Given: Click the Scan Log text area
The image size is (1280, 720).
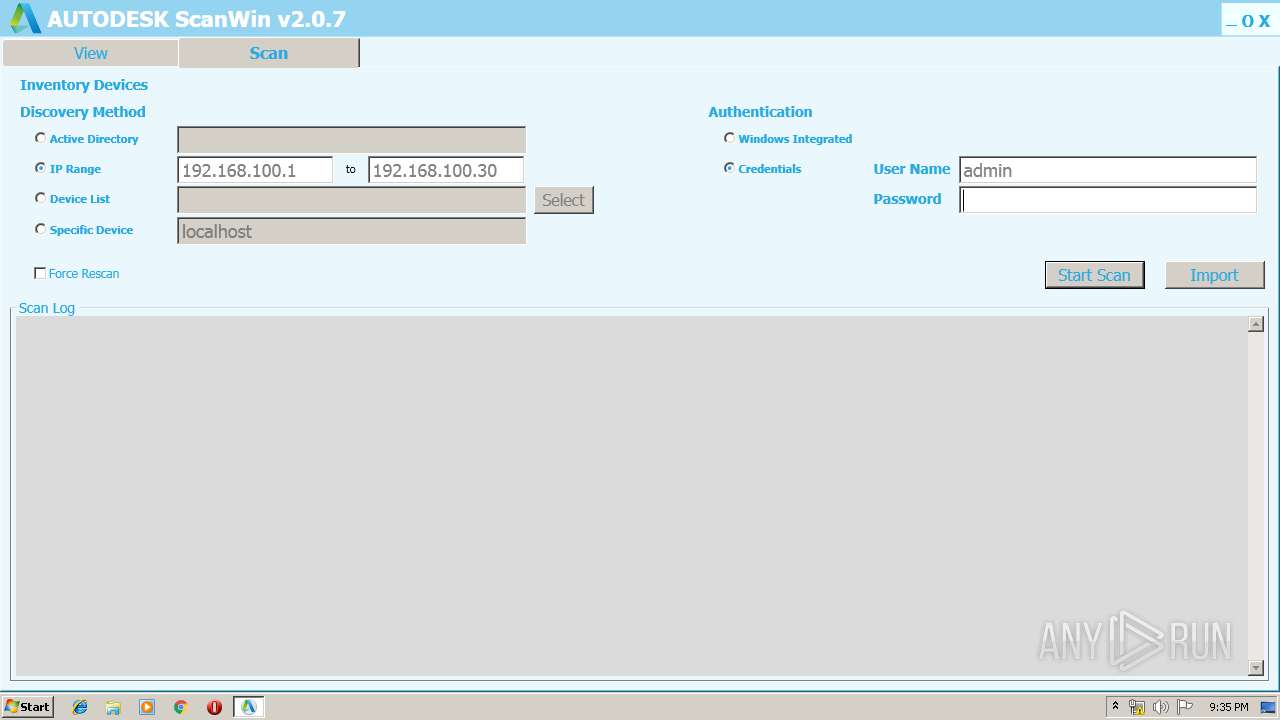Looking at the screenshot, I should pos(631,496).
